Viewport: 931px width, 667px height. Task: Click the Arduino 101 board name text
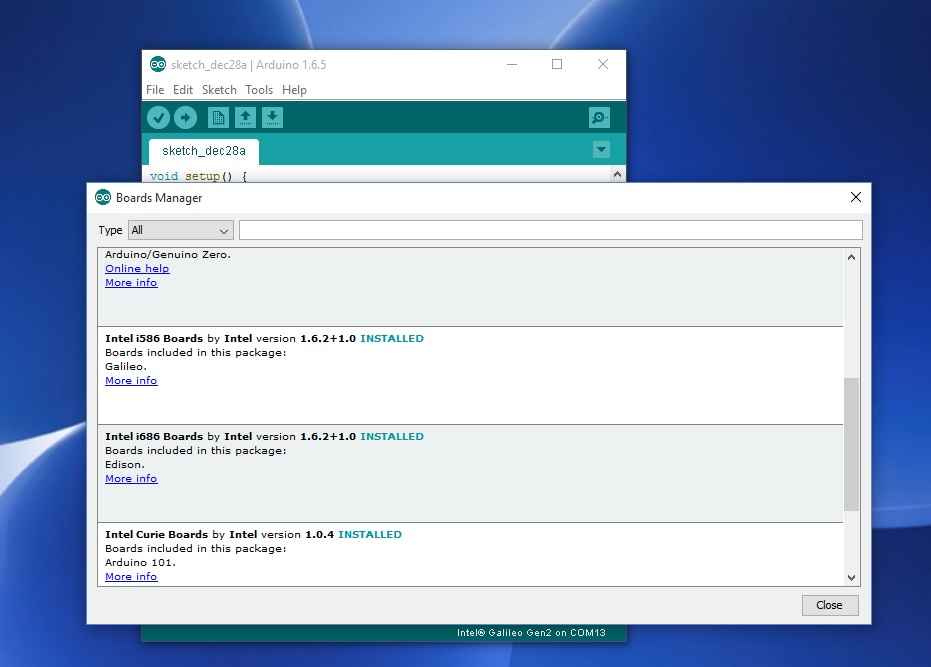tap(140, 562)
